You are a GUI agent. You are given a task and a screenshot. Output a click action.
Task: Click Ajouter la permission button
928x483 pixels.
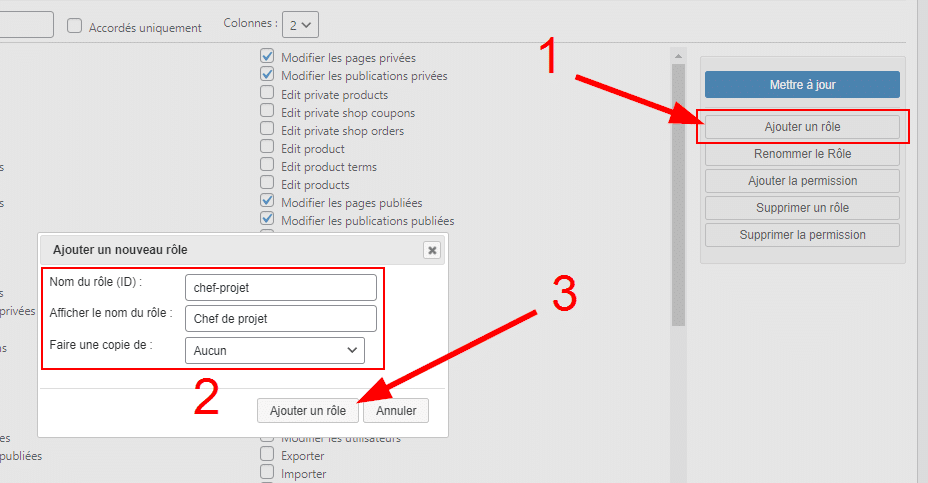pyautogui.click(x=802, y=181)
